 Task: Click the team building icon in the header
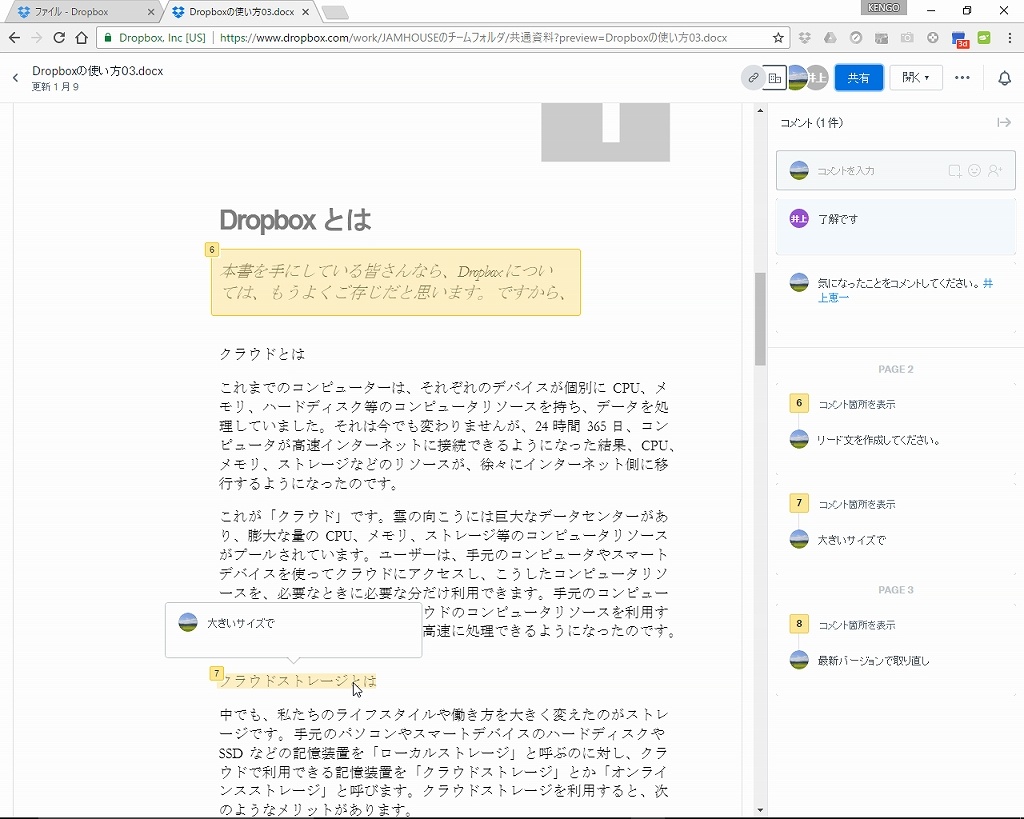point(775,78)
